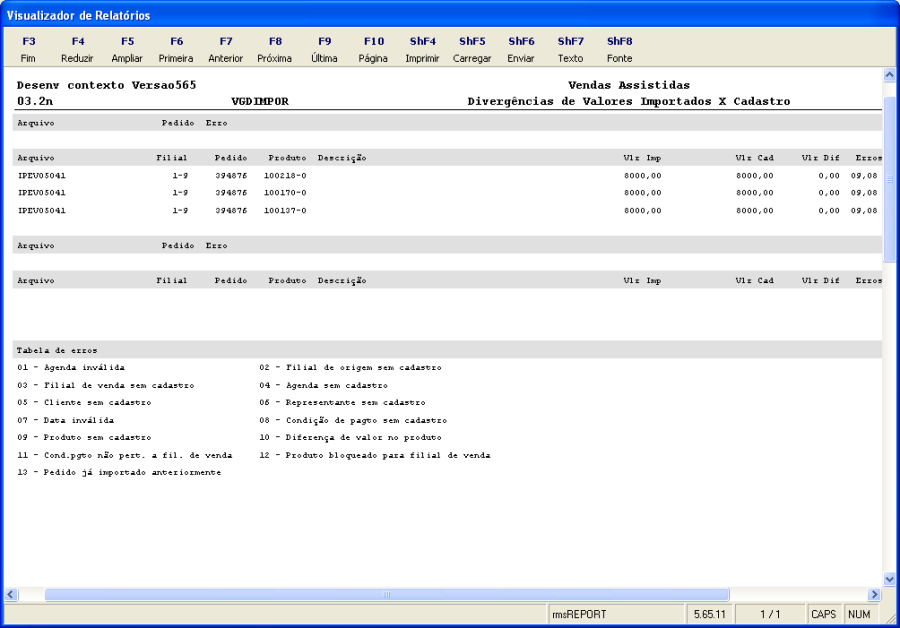Click error entry '12 - Produto bloqueado para filial de venda'
Viewport: 900px width, 628px height.
point(375,455)
